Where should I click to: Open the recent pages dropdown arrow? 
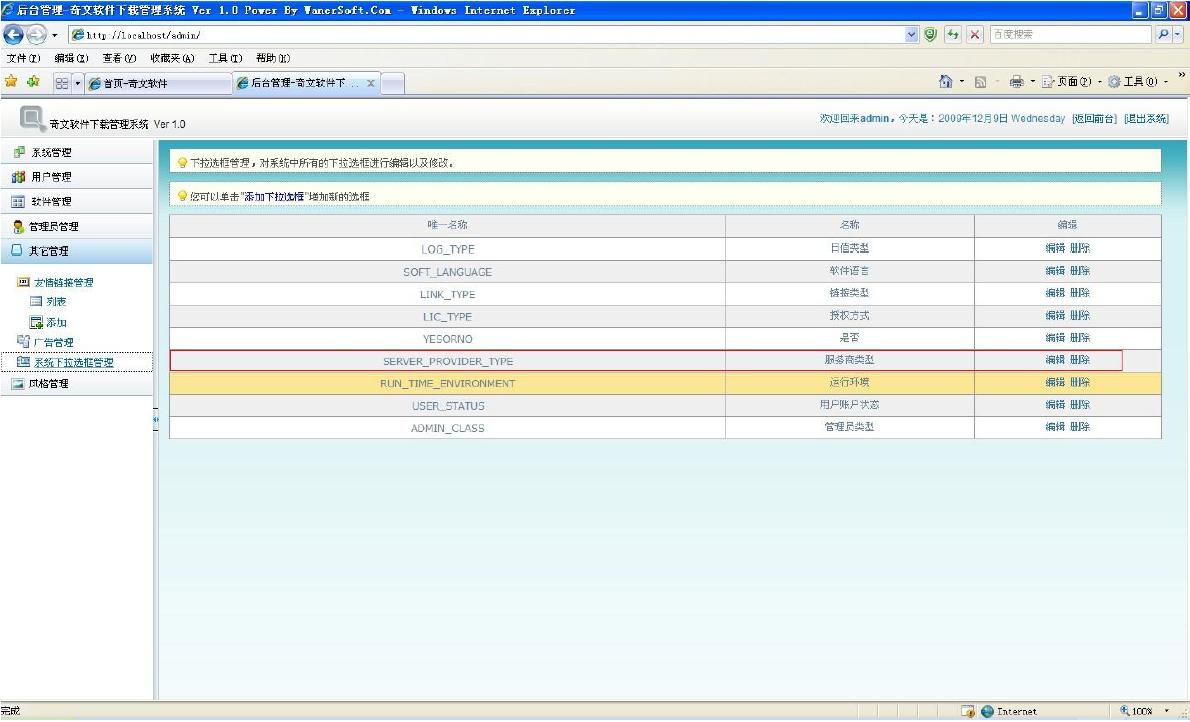(x=55, y=35)
